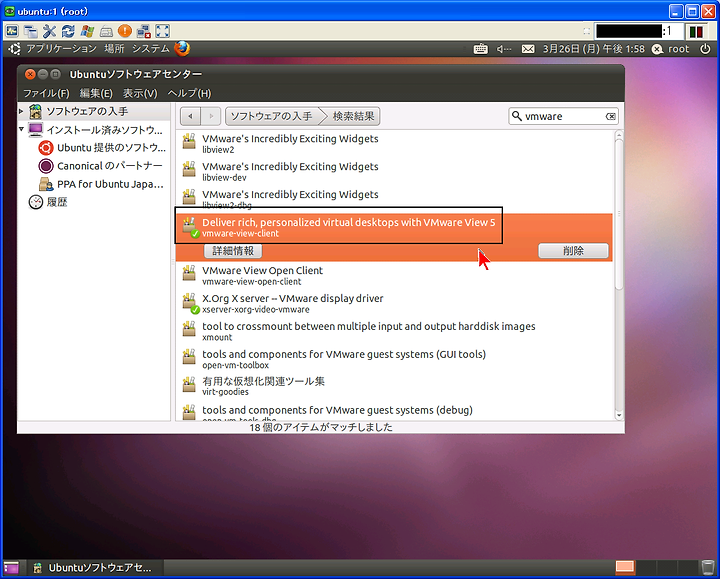
Task: Open the power session menu icon
Action: point(705,49)
